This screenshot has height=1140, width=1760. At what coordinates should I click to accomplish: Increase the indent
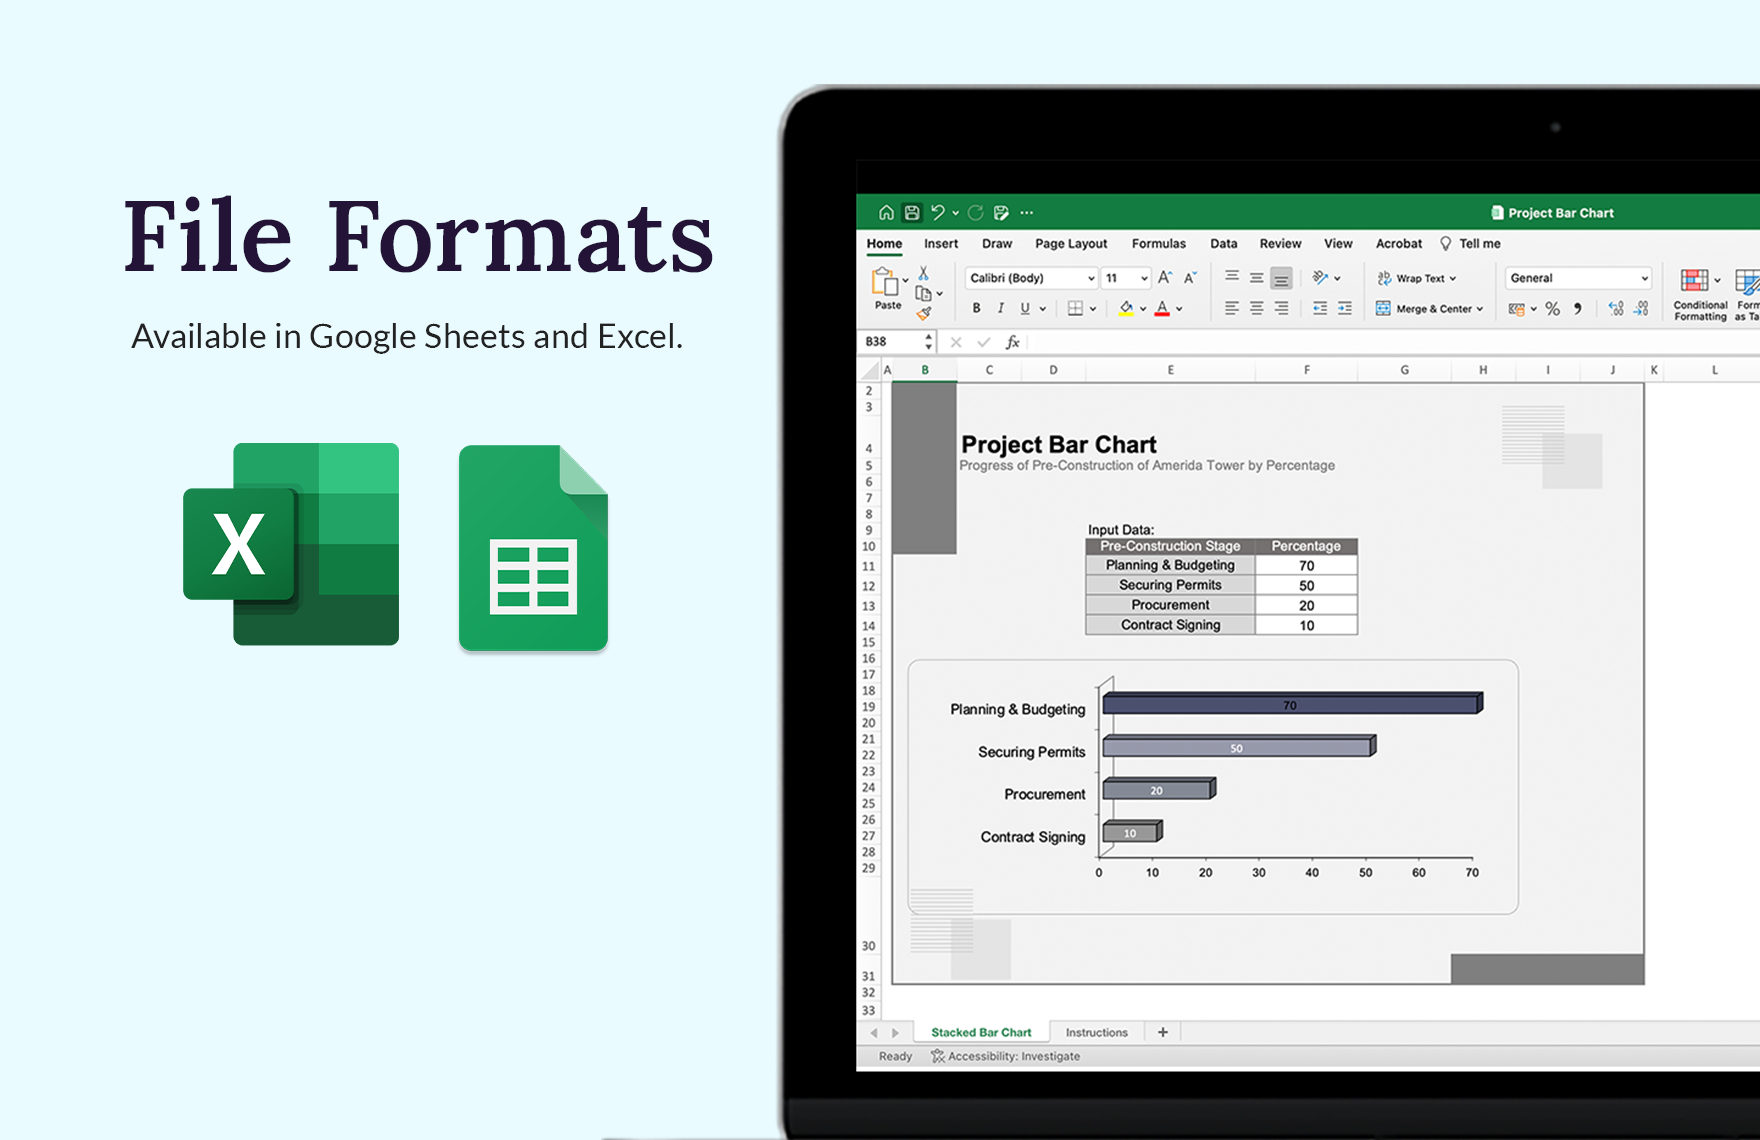pyautogui.click(x=1345, y=308)
